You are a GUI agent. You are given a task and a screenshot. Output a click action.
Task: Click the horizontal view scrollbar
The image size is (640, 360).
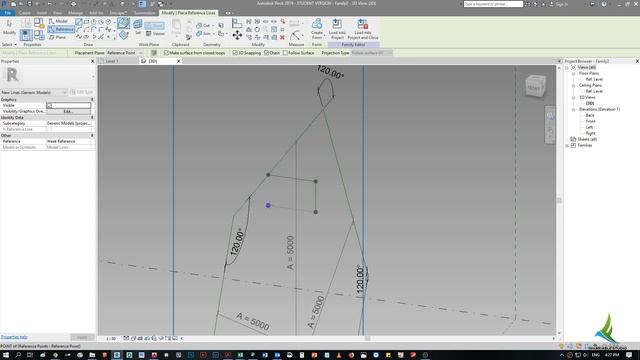pos(367,338)
